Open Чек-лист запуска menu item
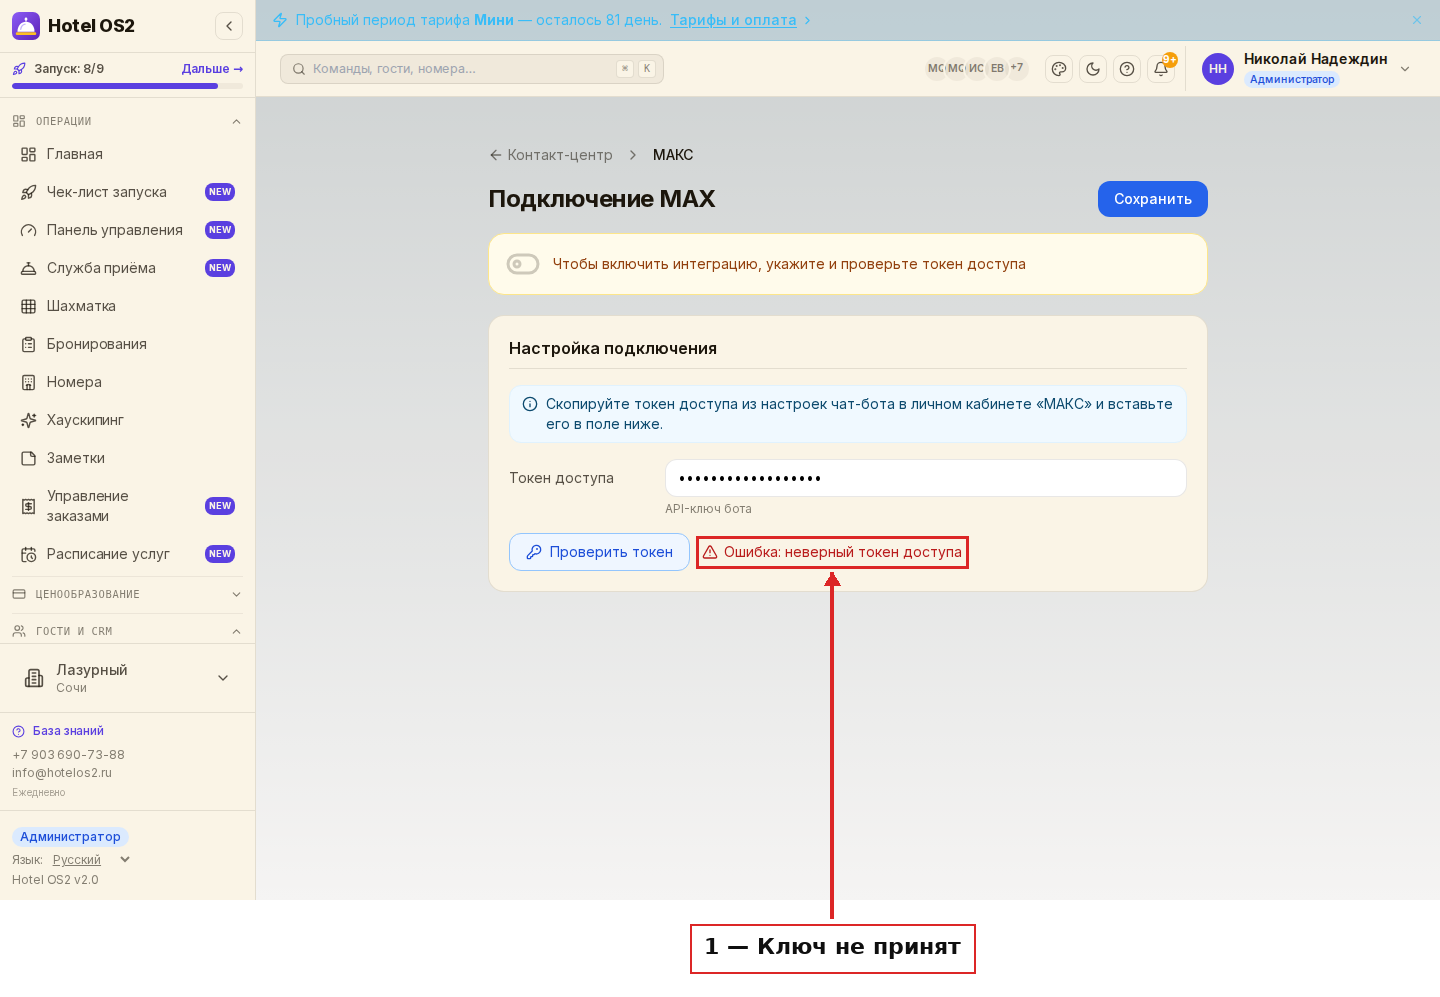The image size is (1440, 997). coord(127,192)
